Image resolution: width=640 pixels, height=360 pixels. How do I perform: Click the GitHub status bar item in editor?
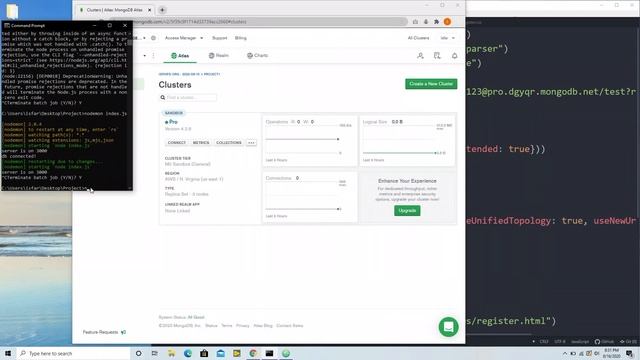coord(604,341)
